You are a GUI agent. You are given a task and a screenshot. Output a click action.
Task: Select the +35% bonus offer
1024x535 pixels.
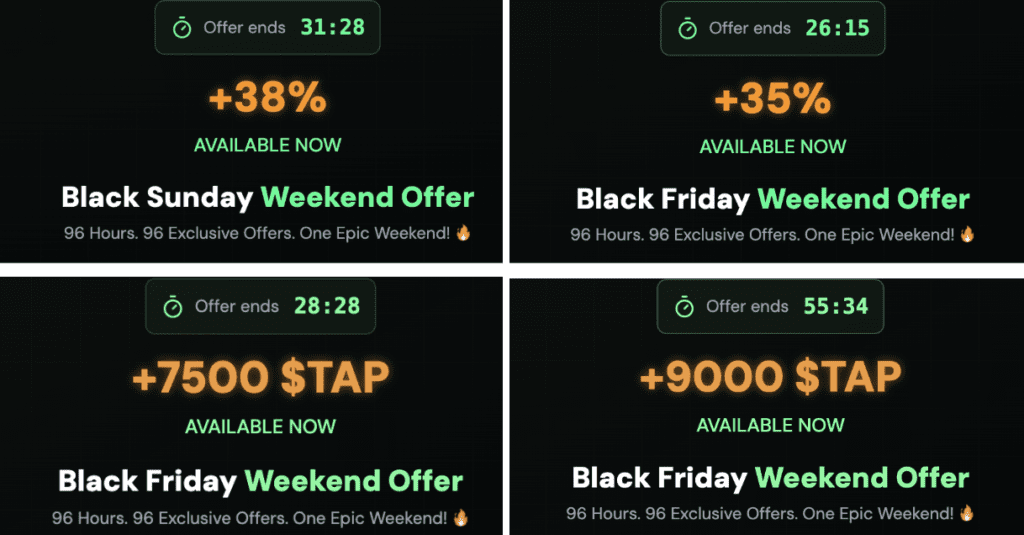point(772,98)
